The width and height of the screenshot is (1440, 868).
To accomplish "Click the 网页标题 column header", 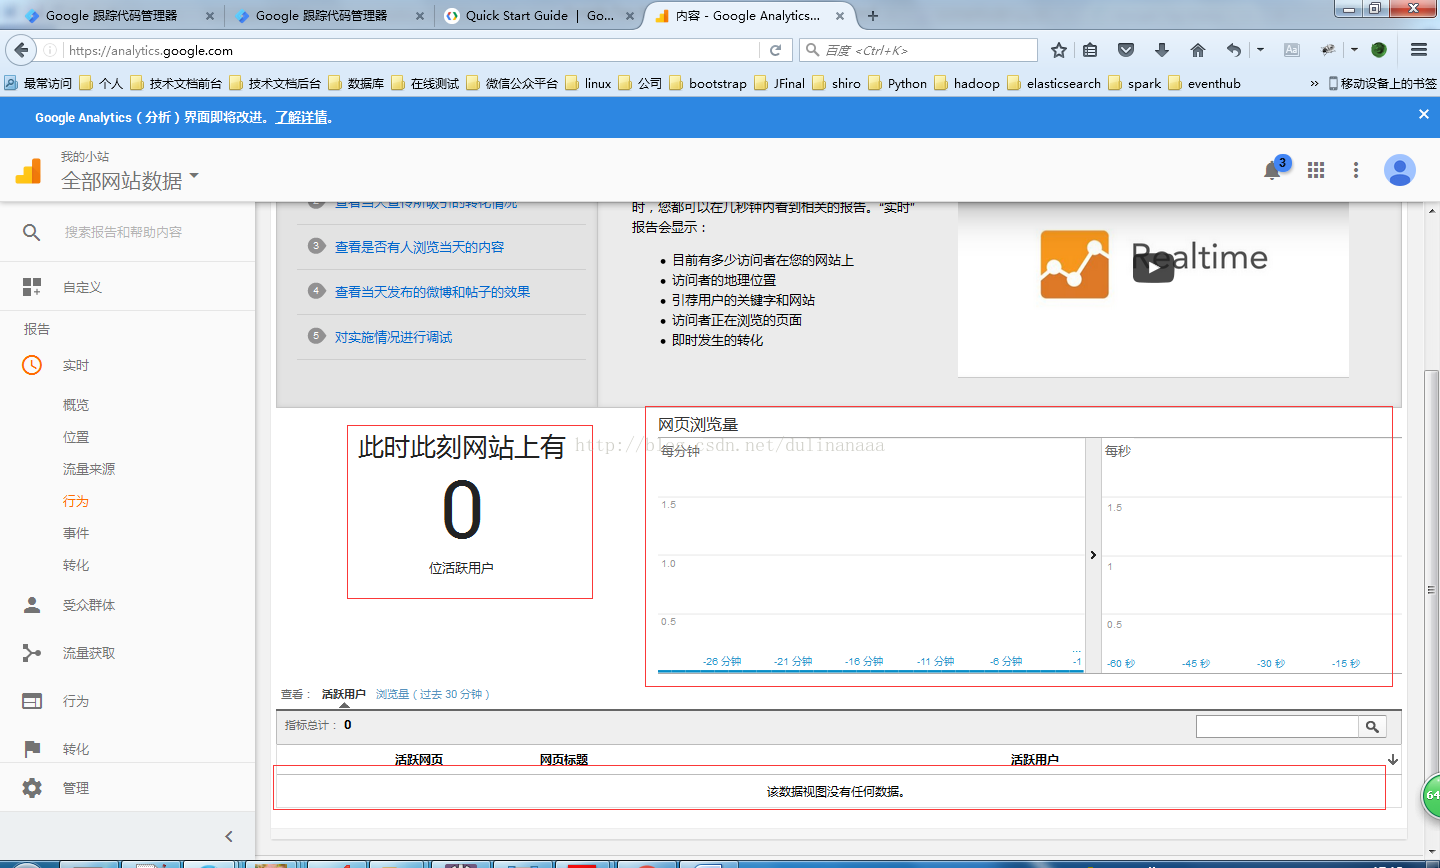I will click(564, 760).
